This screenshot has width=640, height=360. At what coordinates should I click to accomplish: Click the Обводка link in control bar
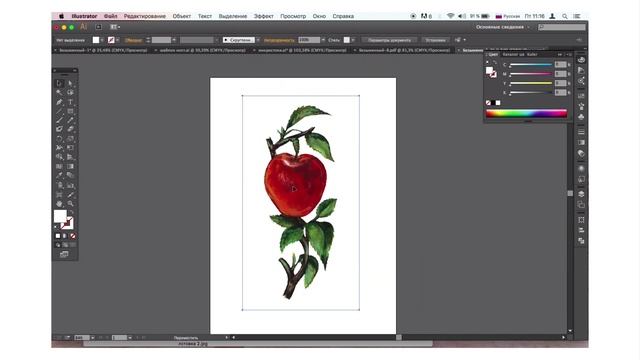(133, 40)
